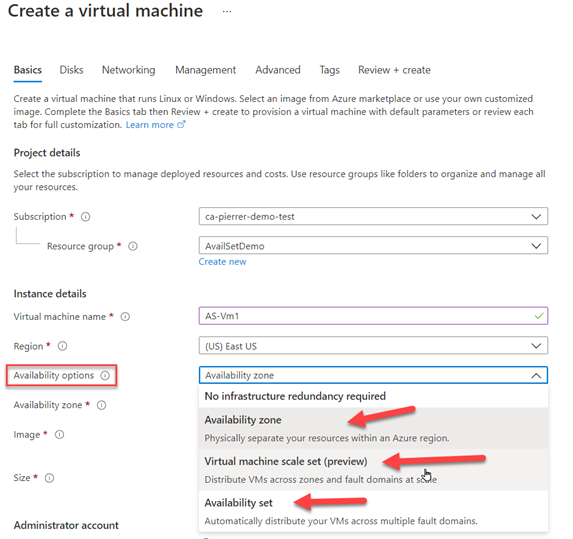Click the Virtual machine name input field

point(373,316)
